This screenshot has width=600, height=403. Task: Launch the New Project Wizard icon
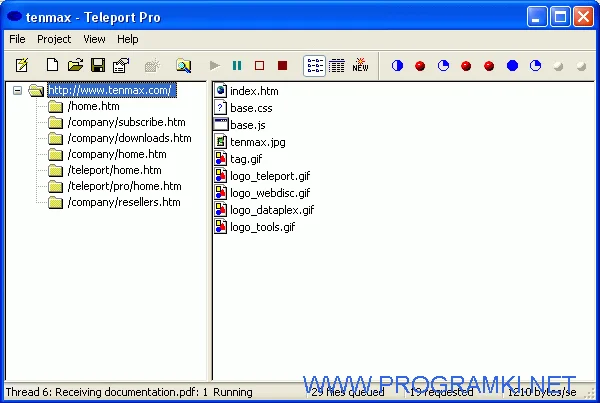(x=22, y=65)
